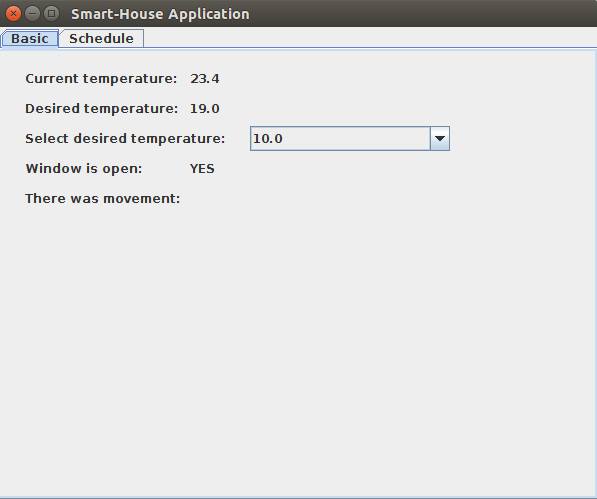Switch to the Schedule tab
The height and width of the screenshot is (499, 597).
tap(101, 38)
